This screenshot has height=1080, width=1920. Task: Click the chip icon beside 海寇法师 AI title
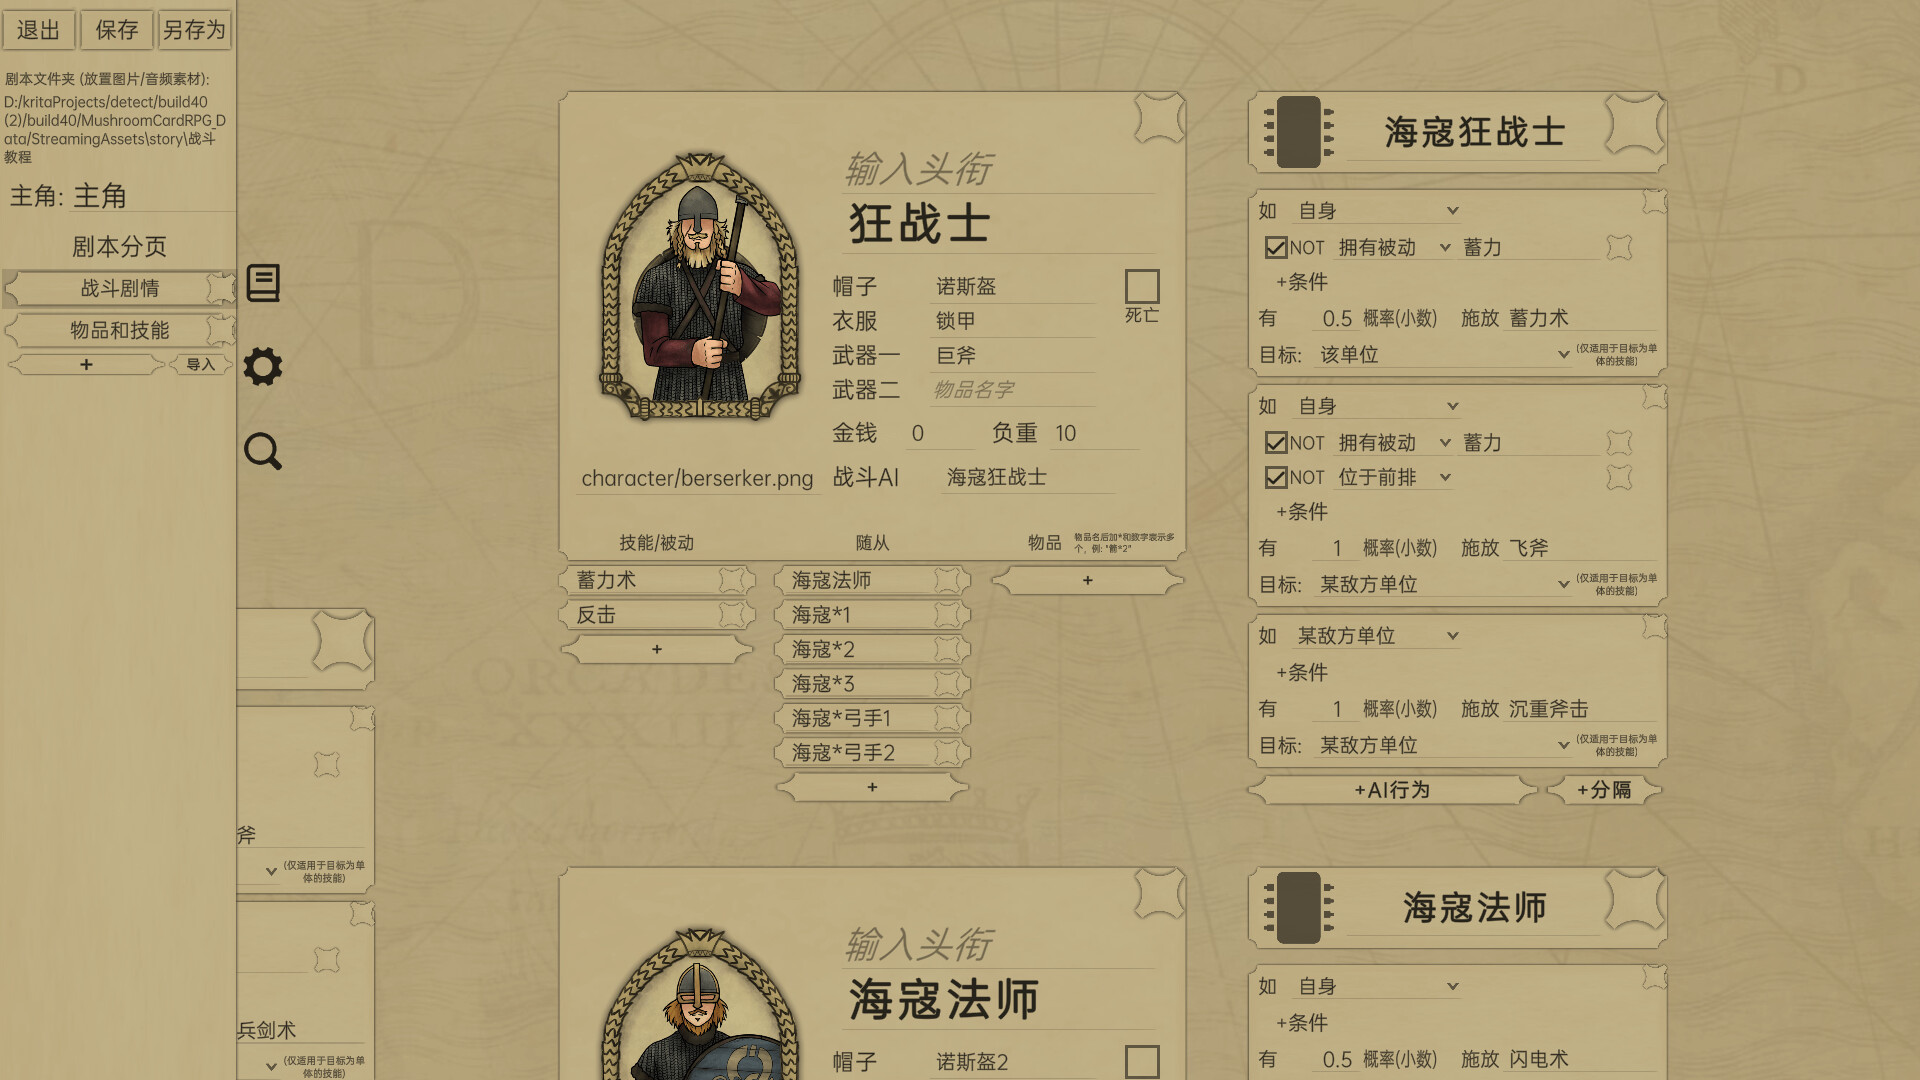(1298, 907)
